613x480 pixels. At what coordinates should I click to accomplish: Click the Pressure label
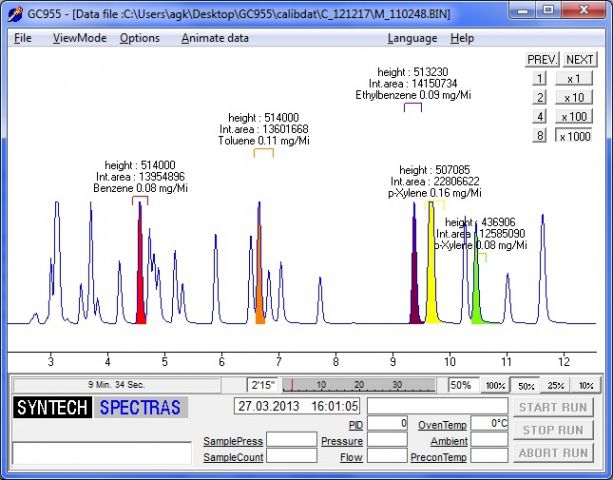342,441
